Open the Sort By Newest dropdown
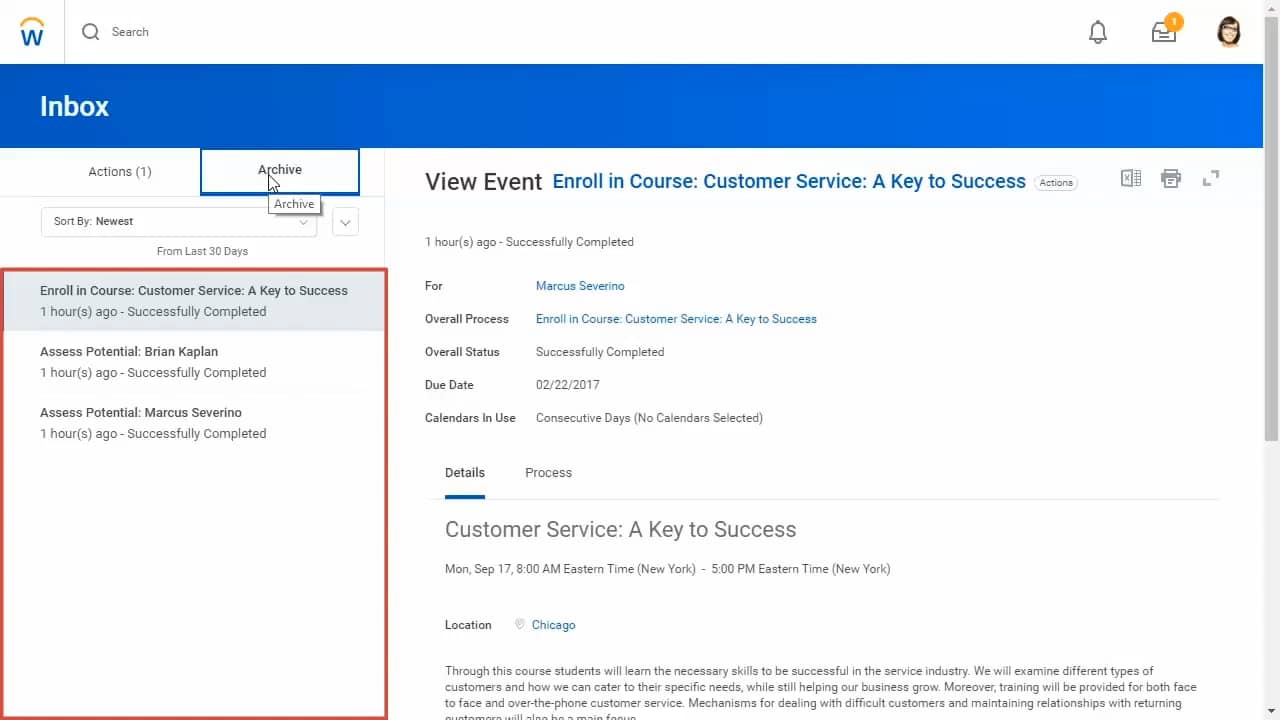 (x=179, y=222)
